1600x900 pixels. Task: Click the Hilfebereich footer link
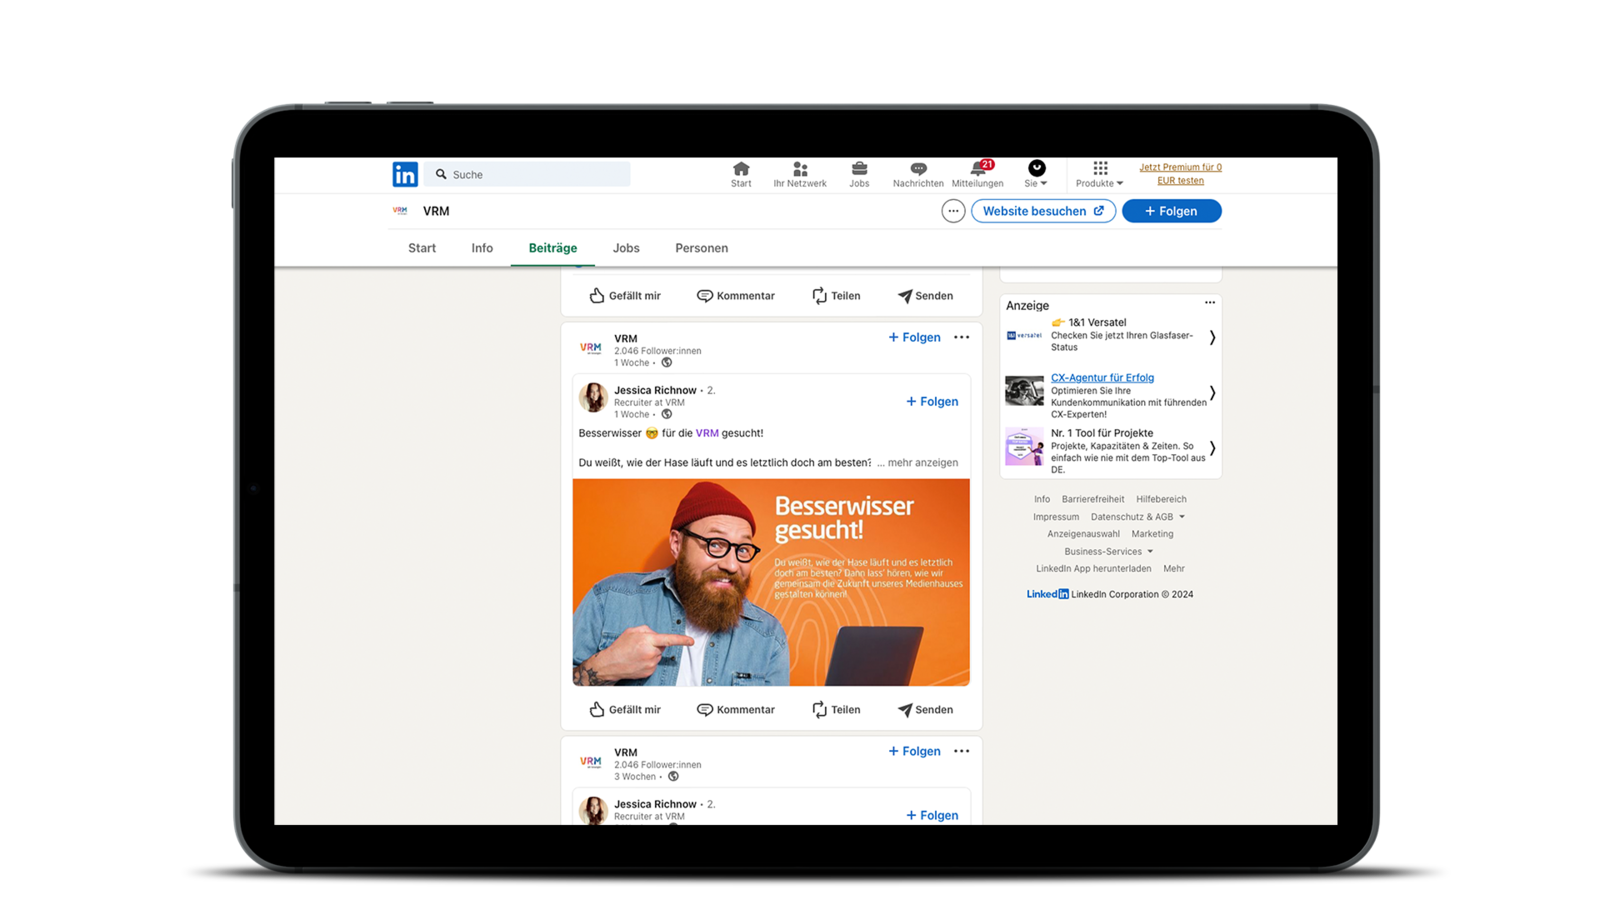pyautogui.click(x=1161, y=499)
